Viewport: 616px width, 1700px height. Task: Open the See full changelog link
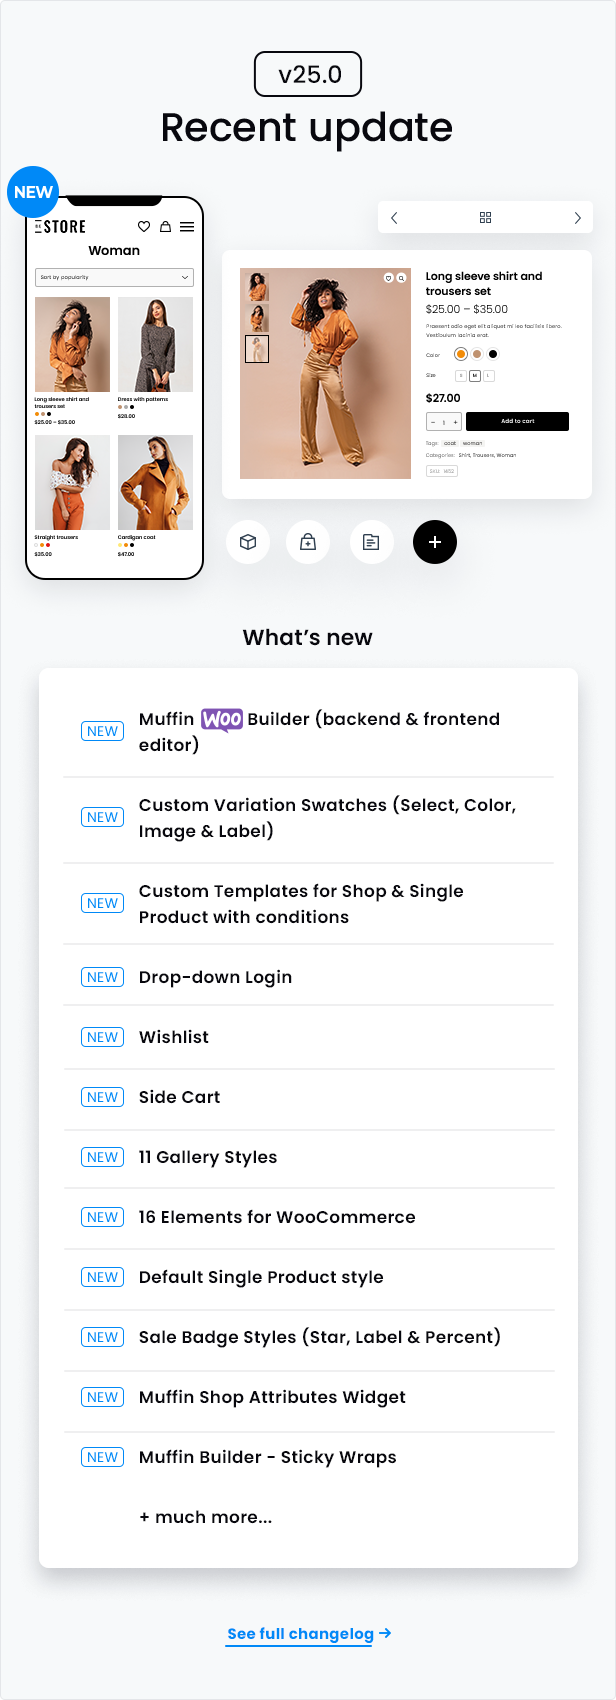[307, 1634]
